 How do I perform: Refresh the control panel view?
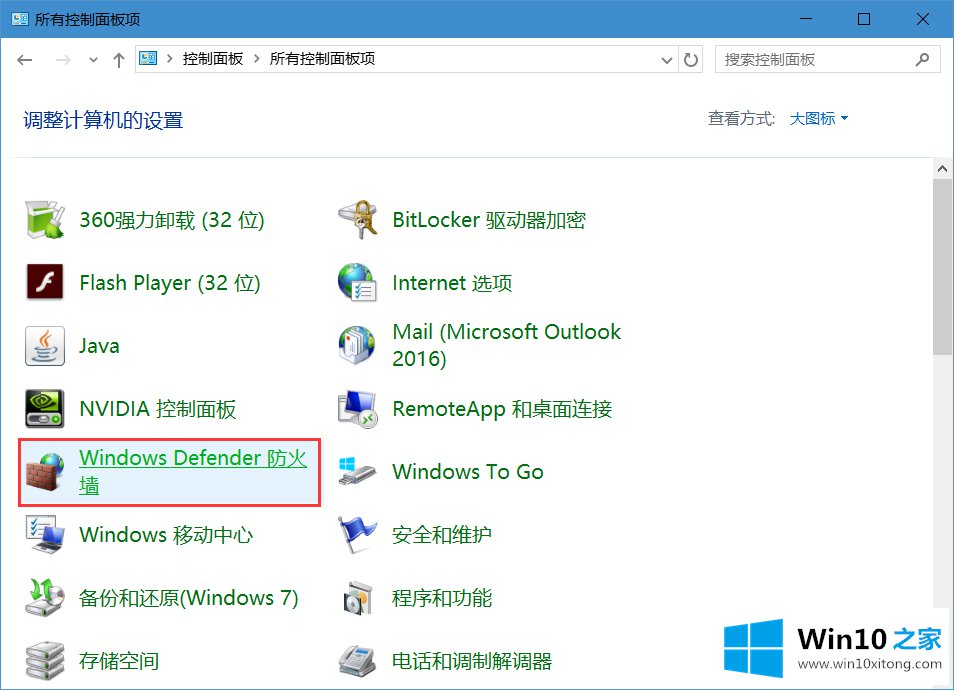[x=691, y=60]
